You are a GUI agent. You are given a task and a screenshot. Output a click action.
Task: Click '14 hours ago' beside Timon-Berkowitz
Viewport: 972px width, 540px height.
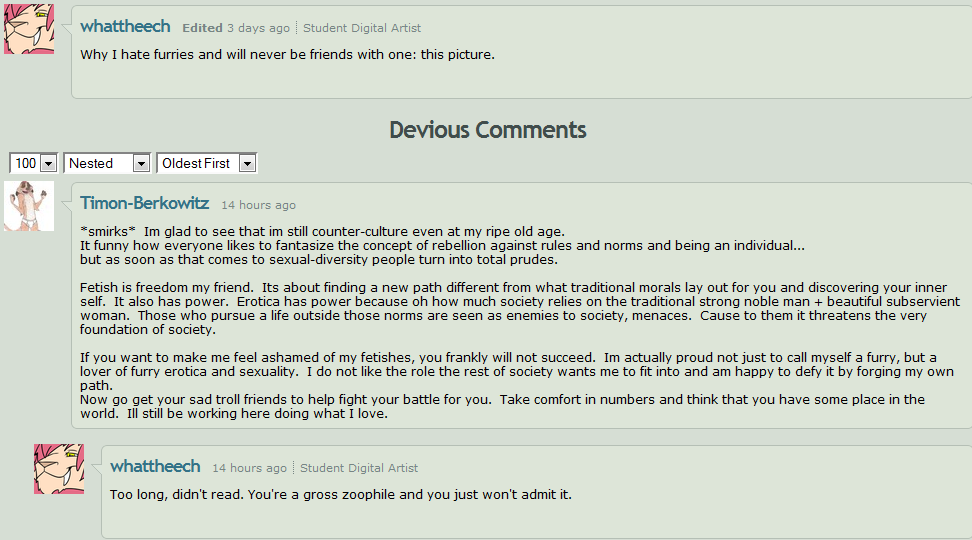(x=258, y=205)
